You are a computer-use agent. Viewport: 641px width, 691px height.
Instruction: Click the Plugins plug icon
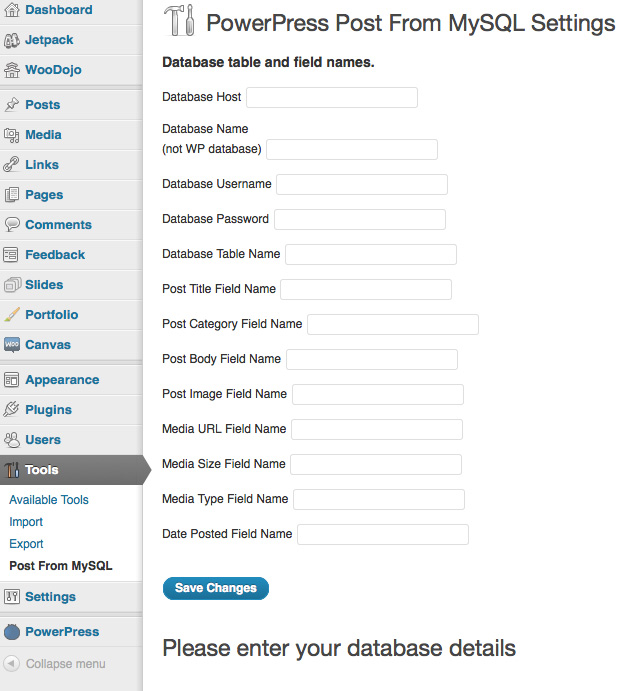coord(12,410)
